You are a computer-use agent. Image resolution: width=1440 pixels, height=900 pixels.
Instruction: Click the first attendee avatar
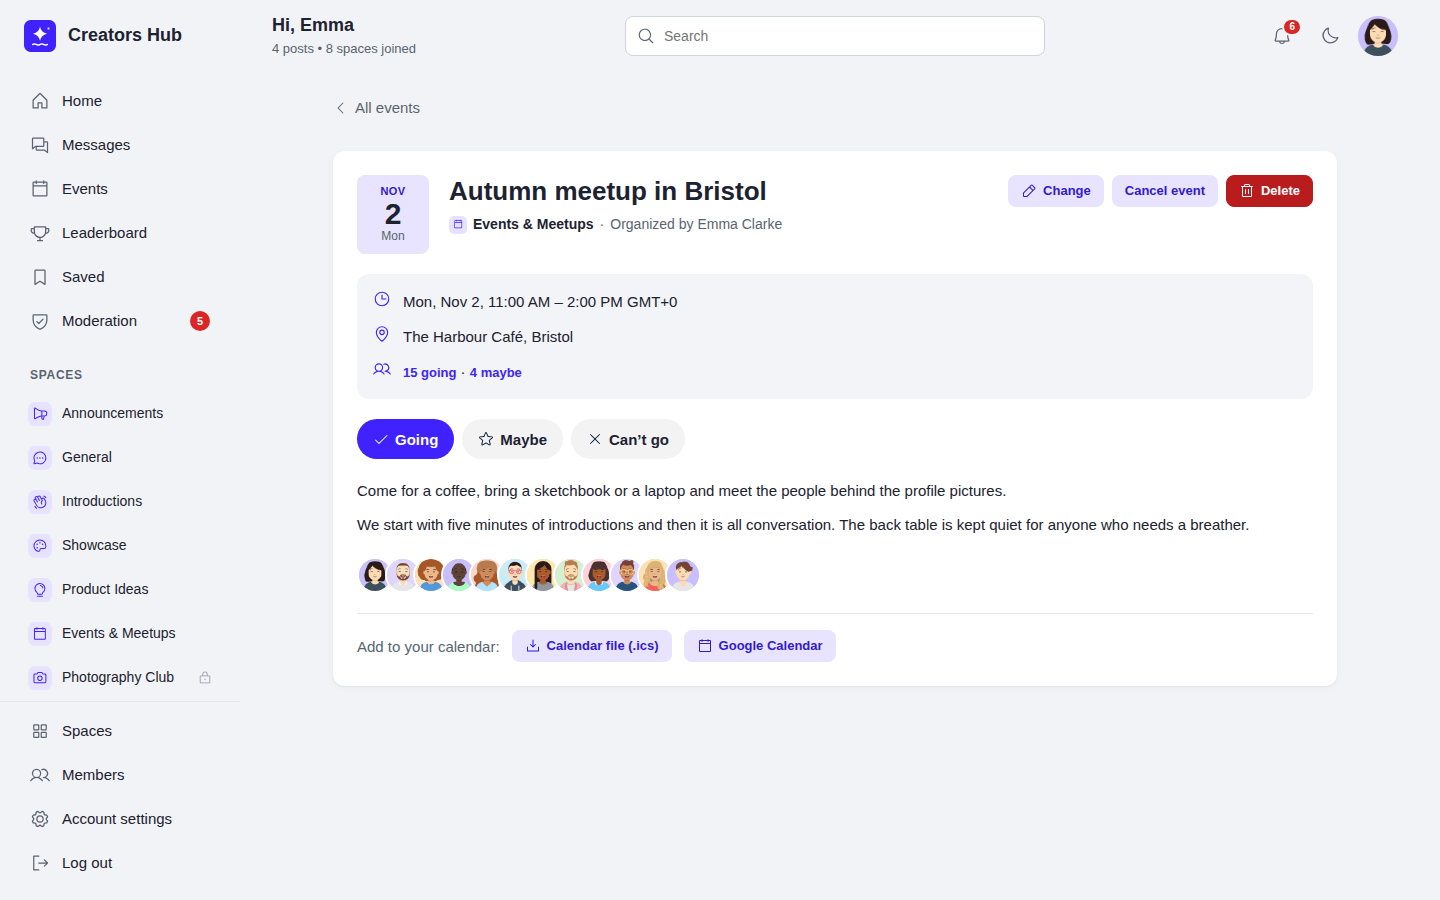(375, 575)
